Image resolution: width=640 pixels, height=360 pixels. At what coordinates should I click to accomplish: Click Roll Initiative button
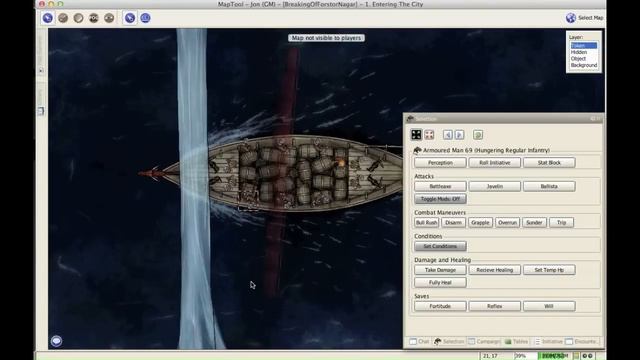495,162
